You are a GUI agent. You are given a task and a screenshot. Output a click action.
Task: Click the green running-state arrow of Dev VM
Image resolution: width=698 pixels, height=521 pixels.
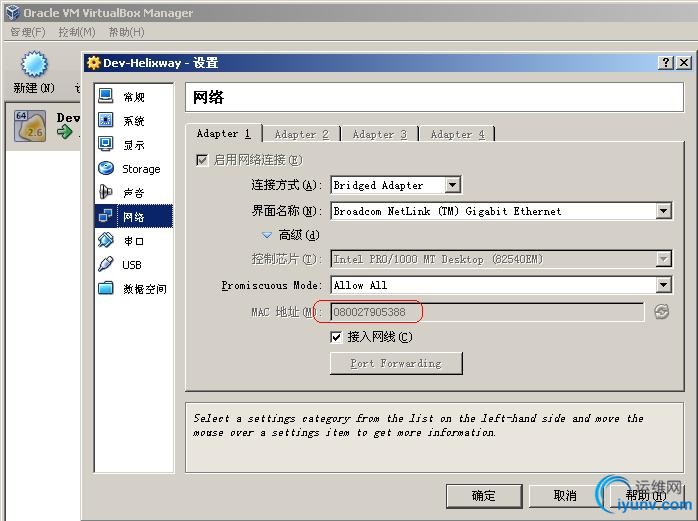65,131
